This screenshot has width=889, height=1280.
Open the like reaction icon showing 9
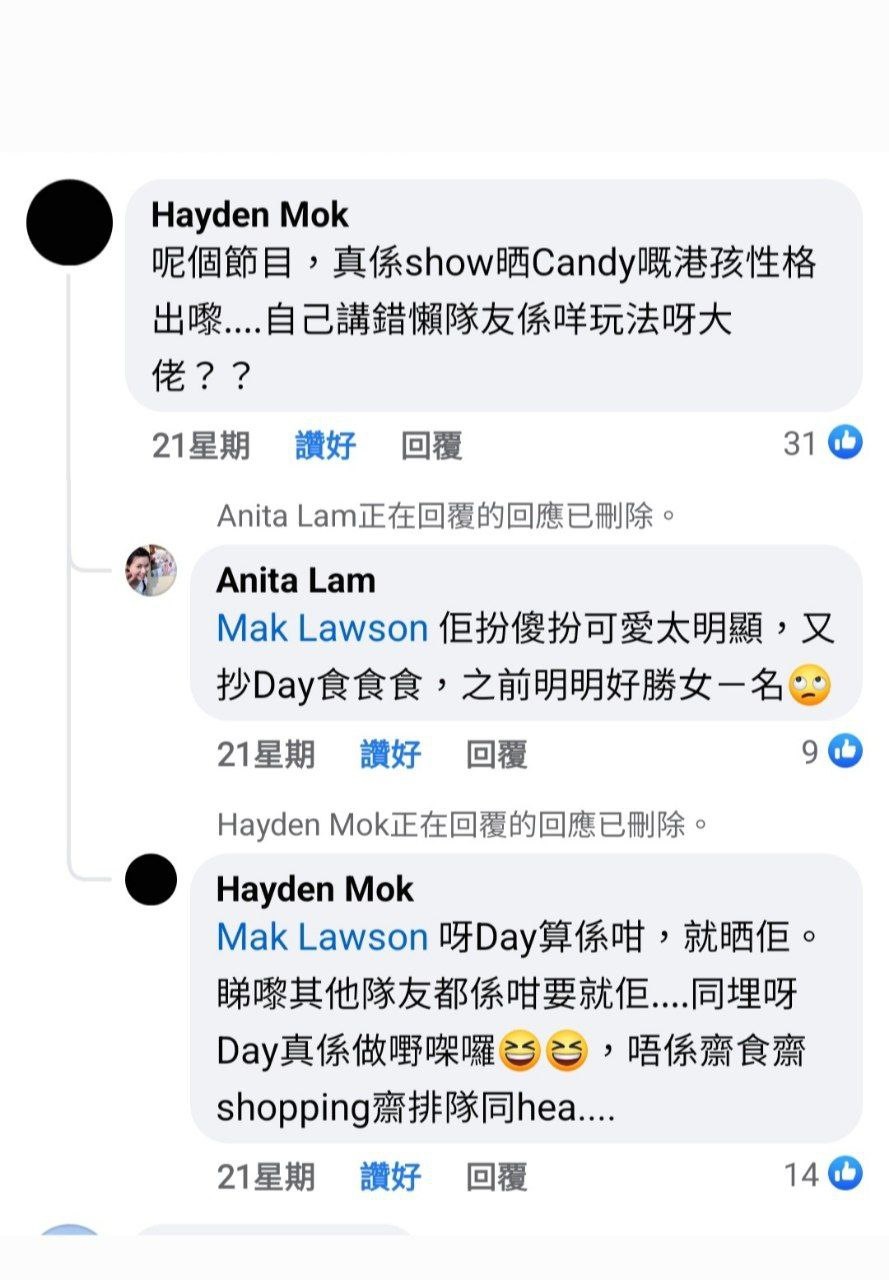845,751
